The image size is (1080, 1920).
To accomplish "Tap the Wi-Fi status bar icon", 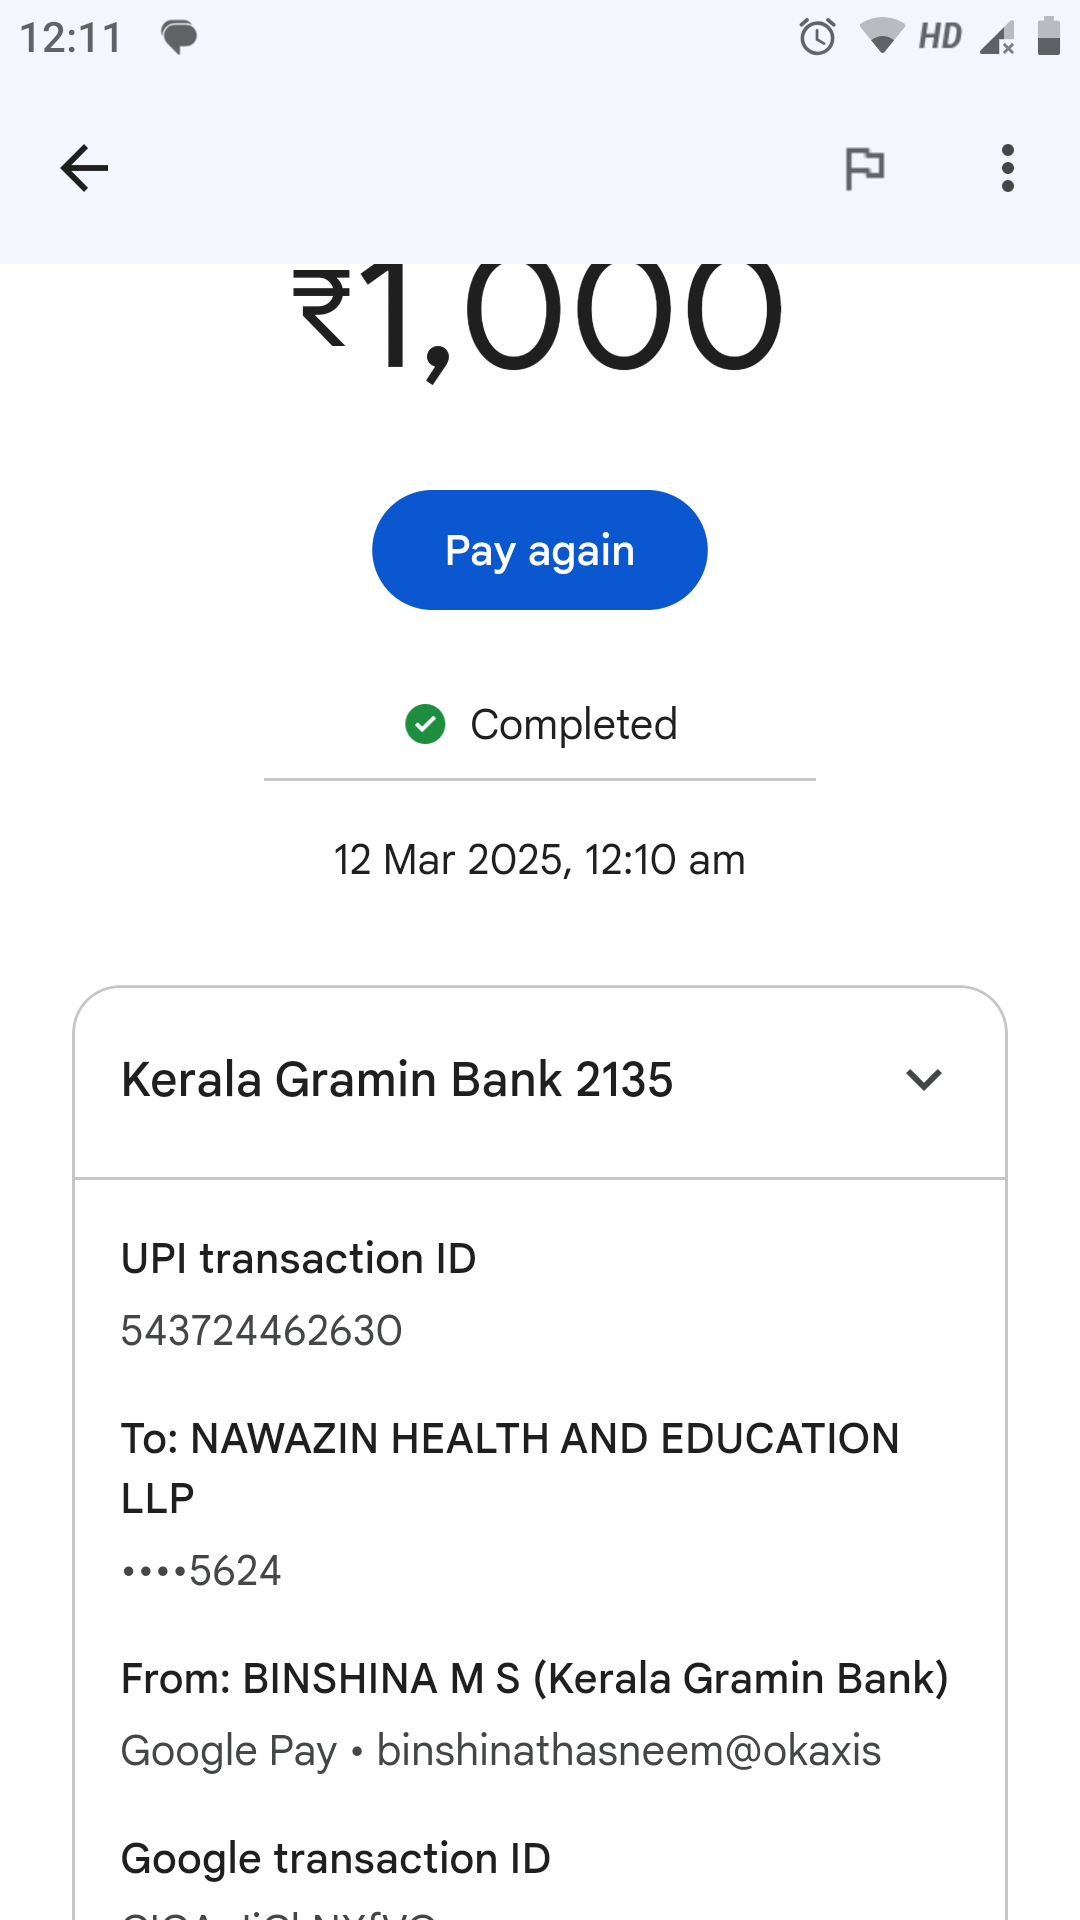I will click(881, 37).
